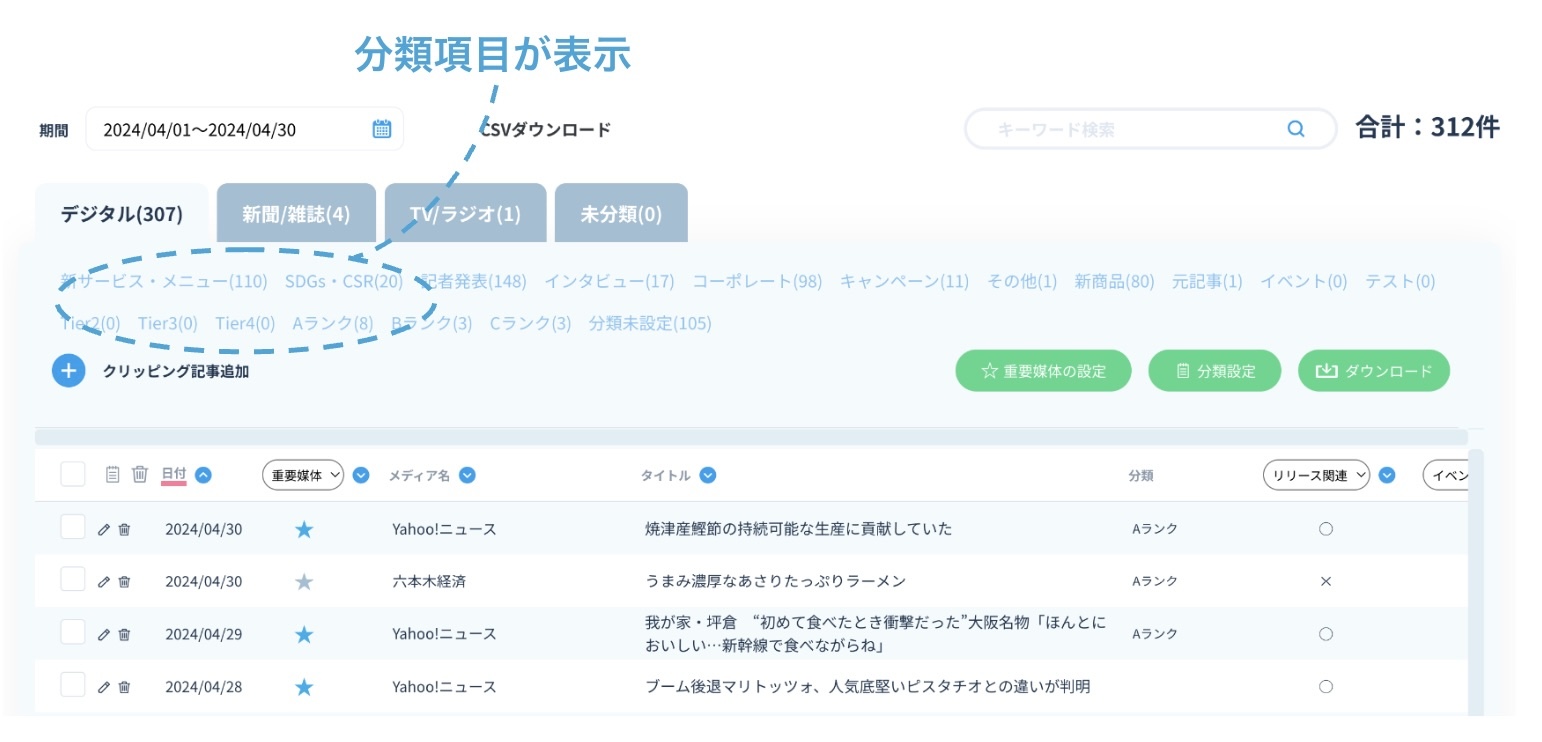Click the 分類設定 button

click(x=1215, y=371)
